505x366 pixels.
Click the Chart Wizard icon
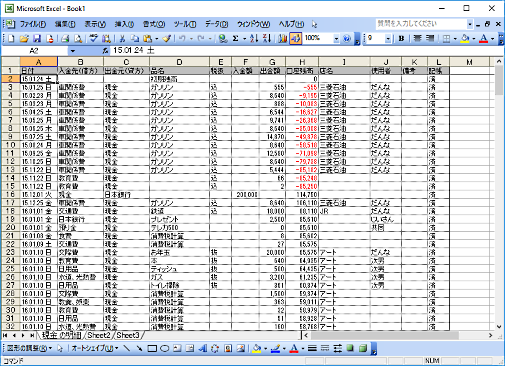click(282, 39)
